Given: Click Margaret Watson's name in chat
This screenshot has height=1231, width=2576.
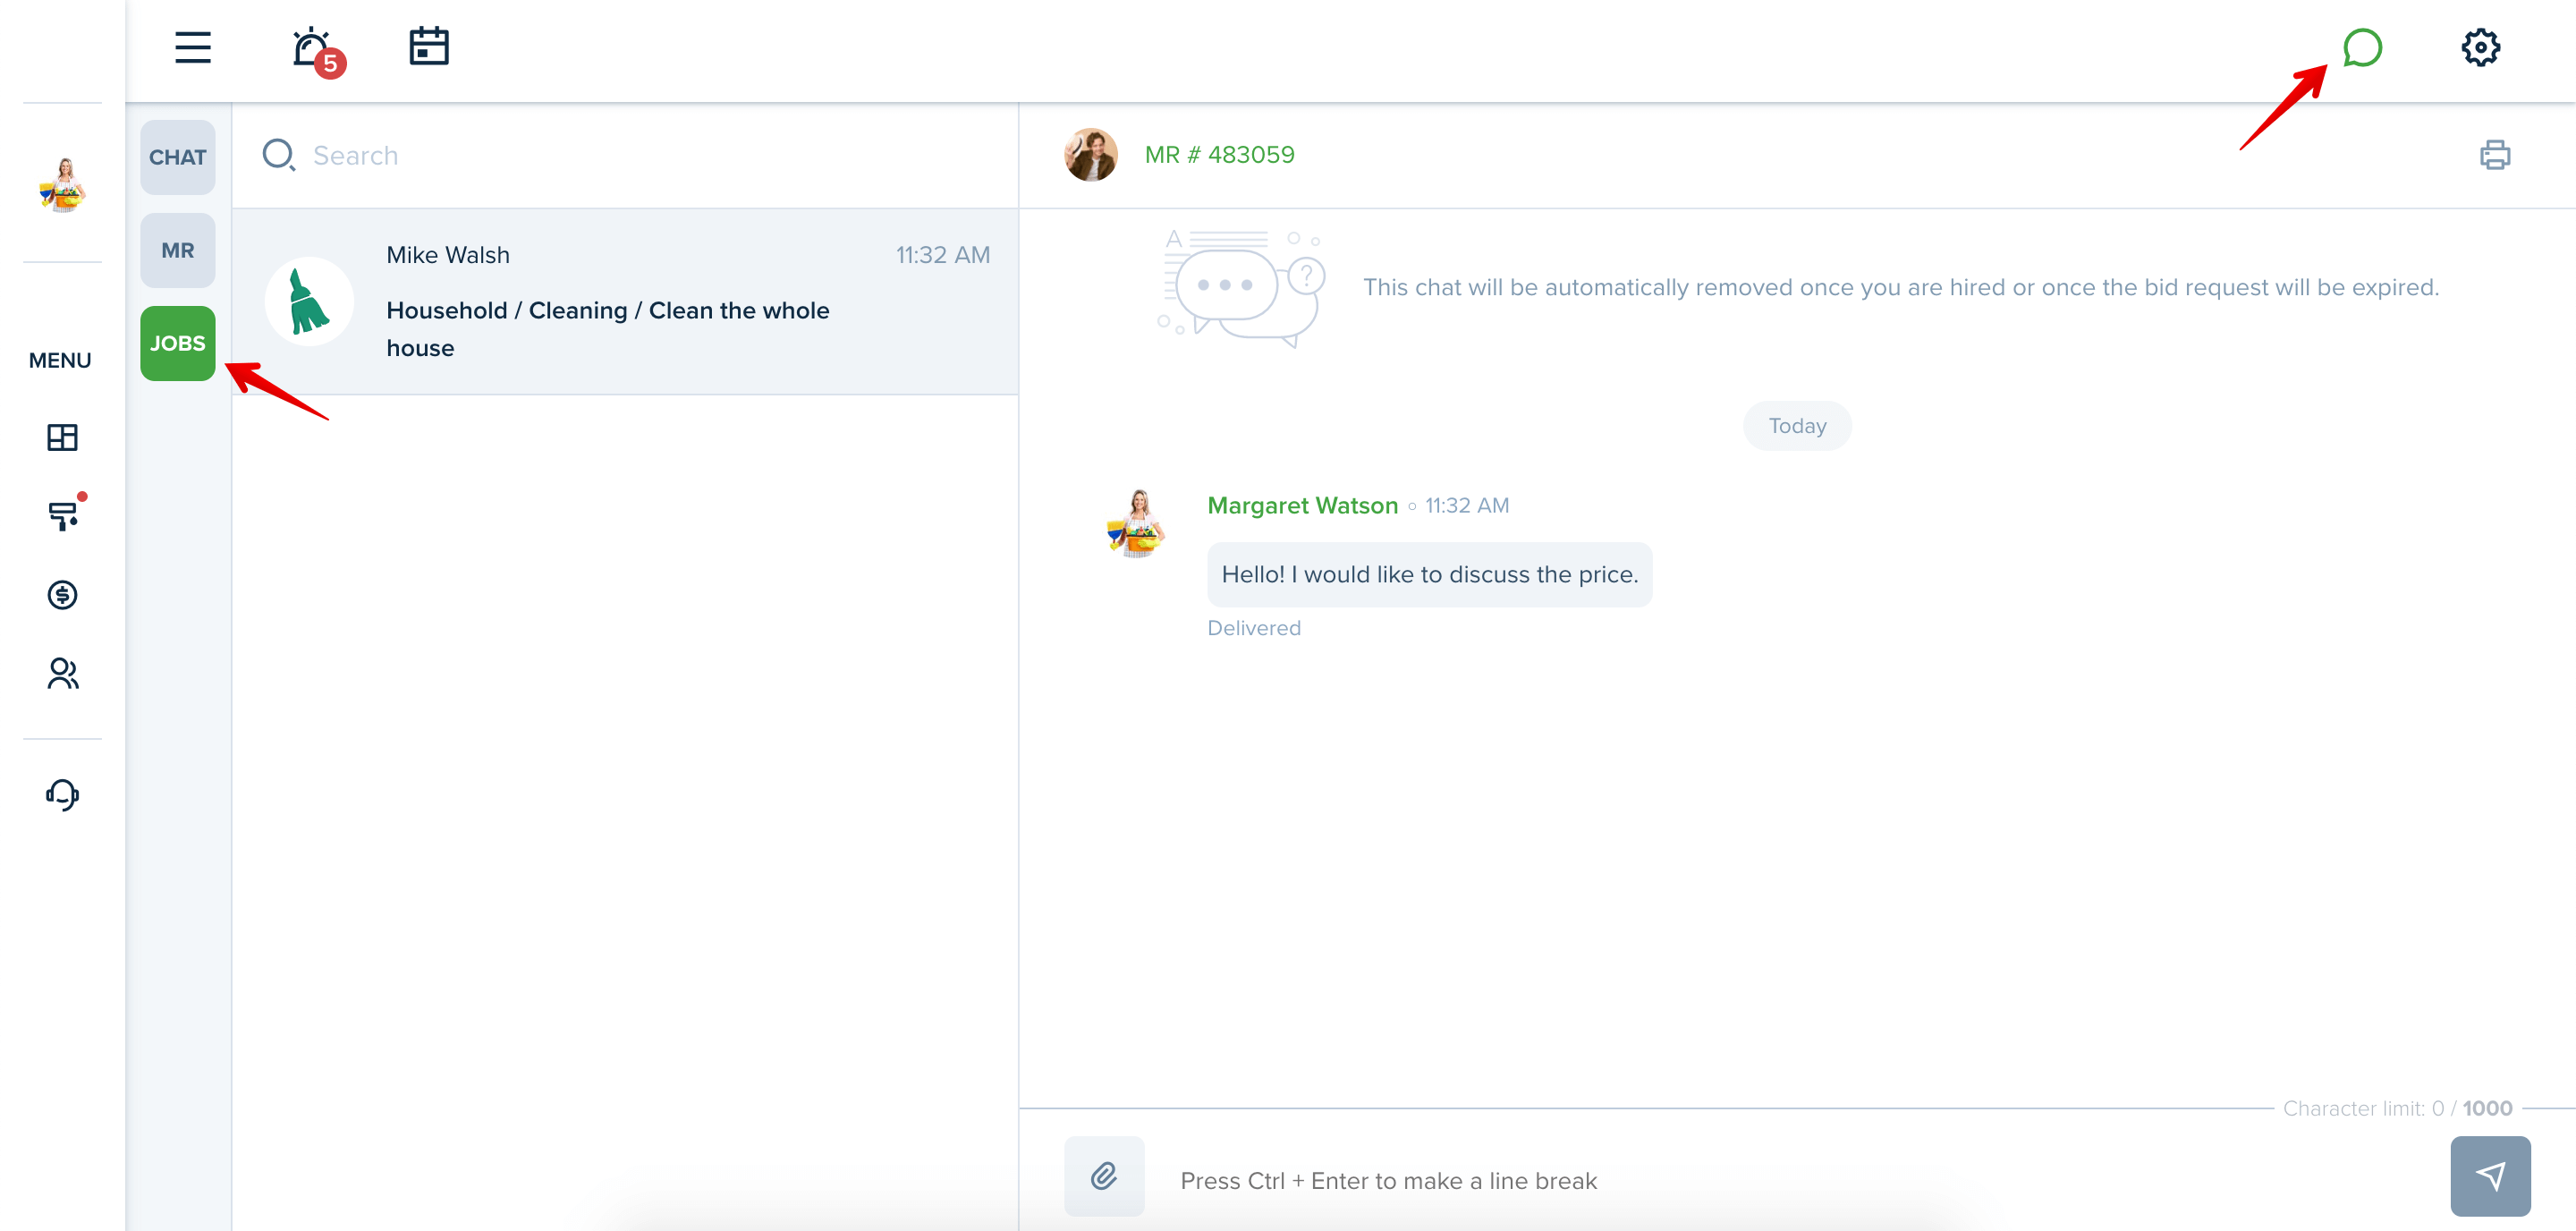Looking at the screenshot, I should [1302, 505].
